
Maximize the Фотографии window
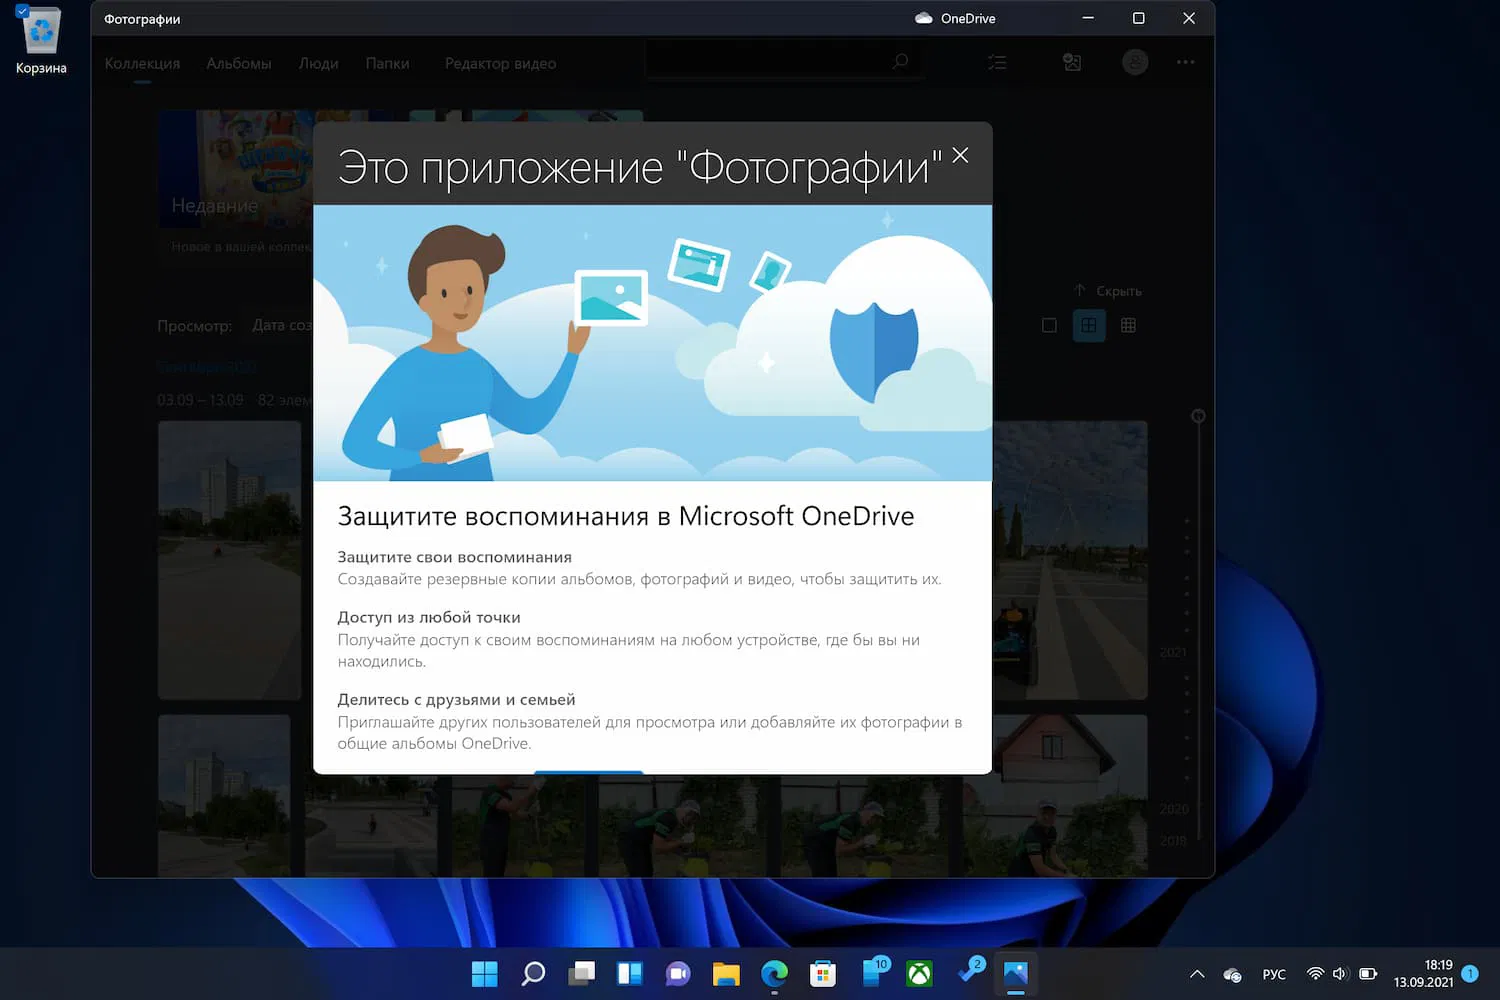coord(1138,18)
